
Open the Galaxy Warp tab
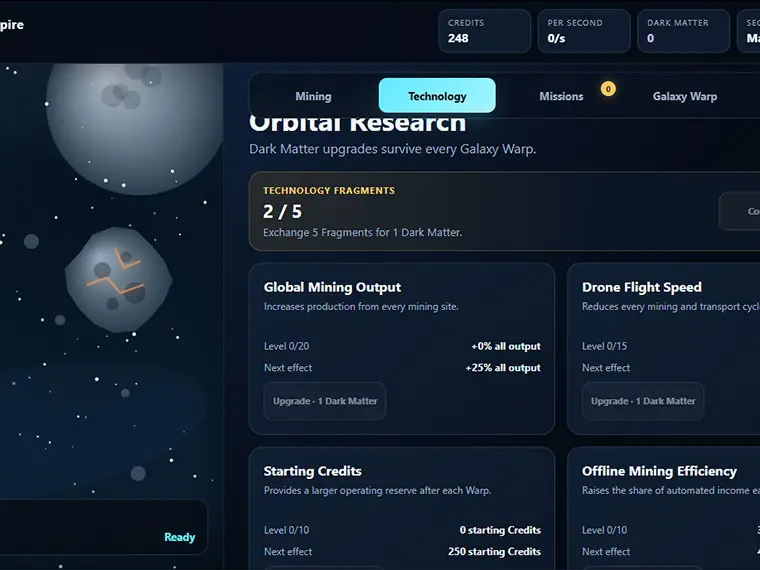684,96
